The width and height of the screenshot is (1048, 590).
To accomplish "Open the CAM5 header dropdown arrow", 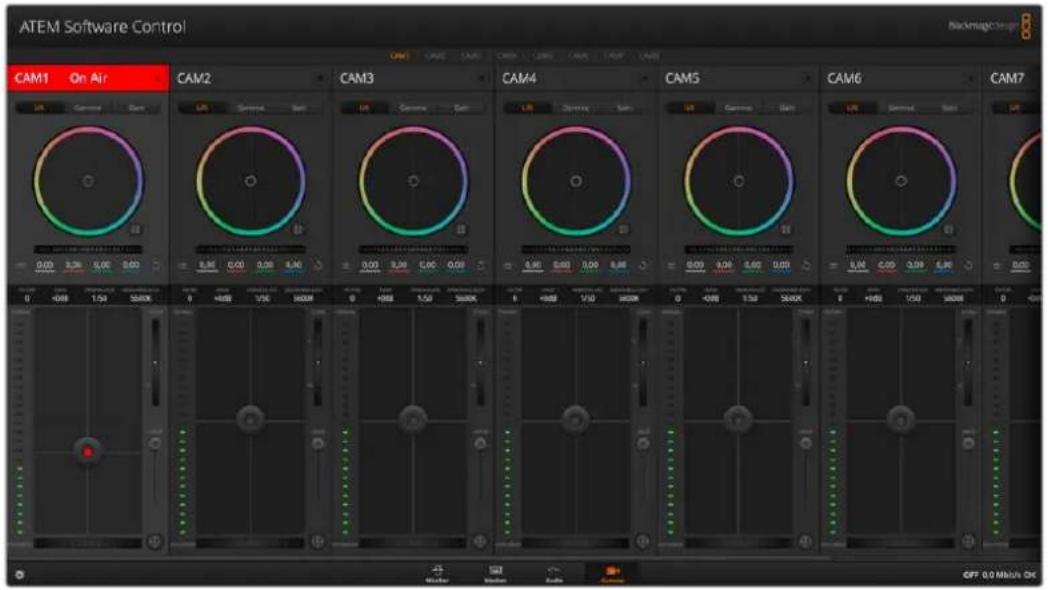I will point(808,79).
